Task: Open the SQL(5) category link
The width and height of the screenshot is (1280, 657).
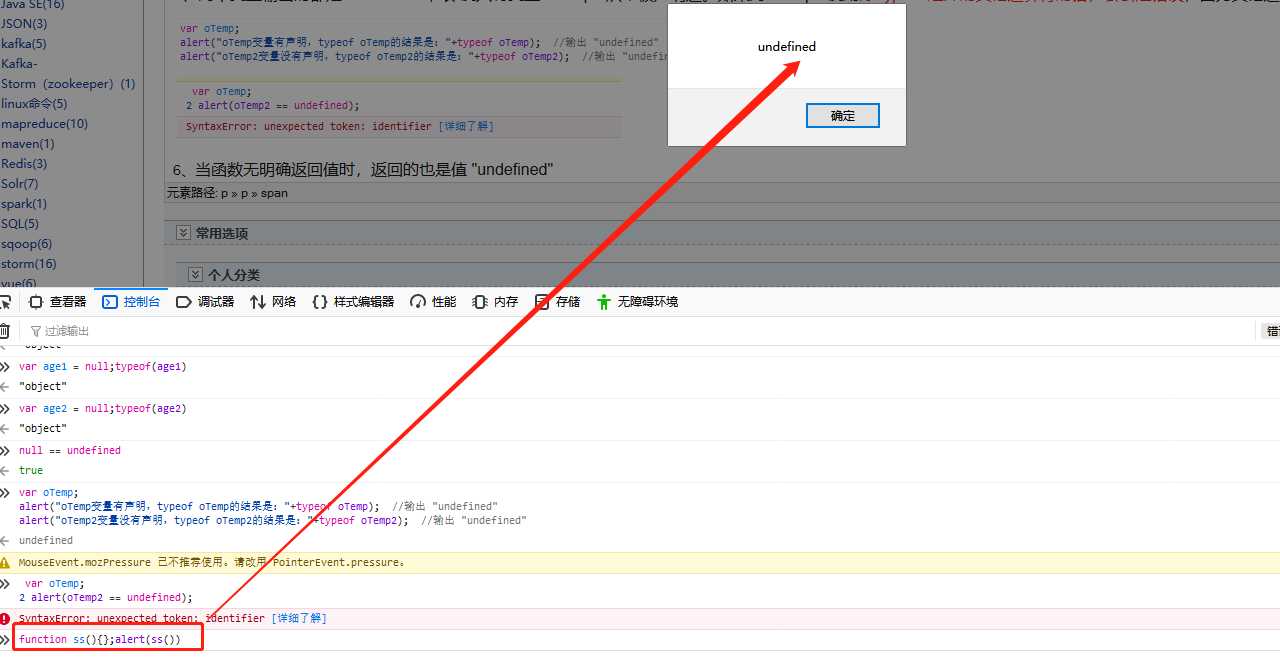Action: (x=20, y=224)
